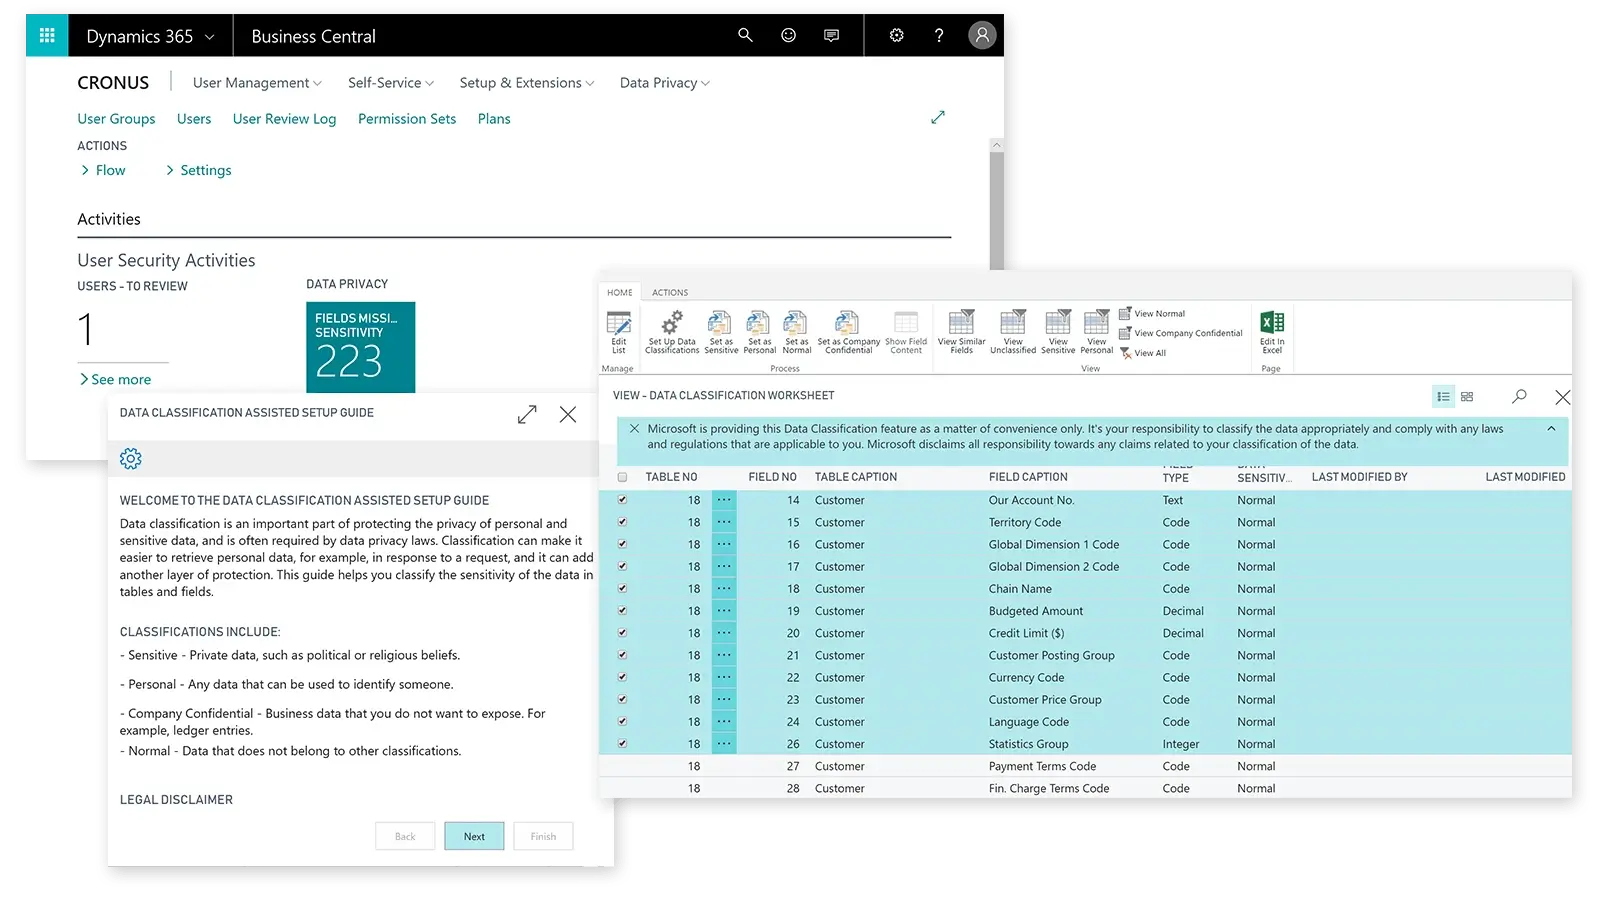Click the Next button in setup guide
This screenshot has height=900, width=1600.
click(474, 836)
